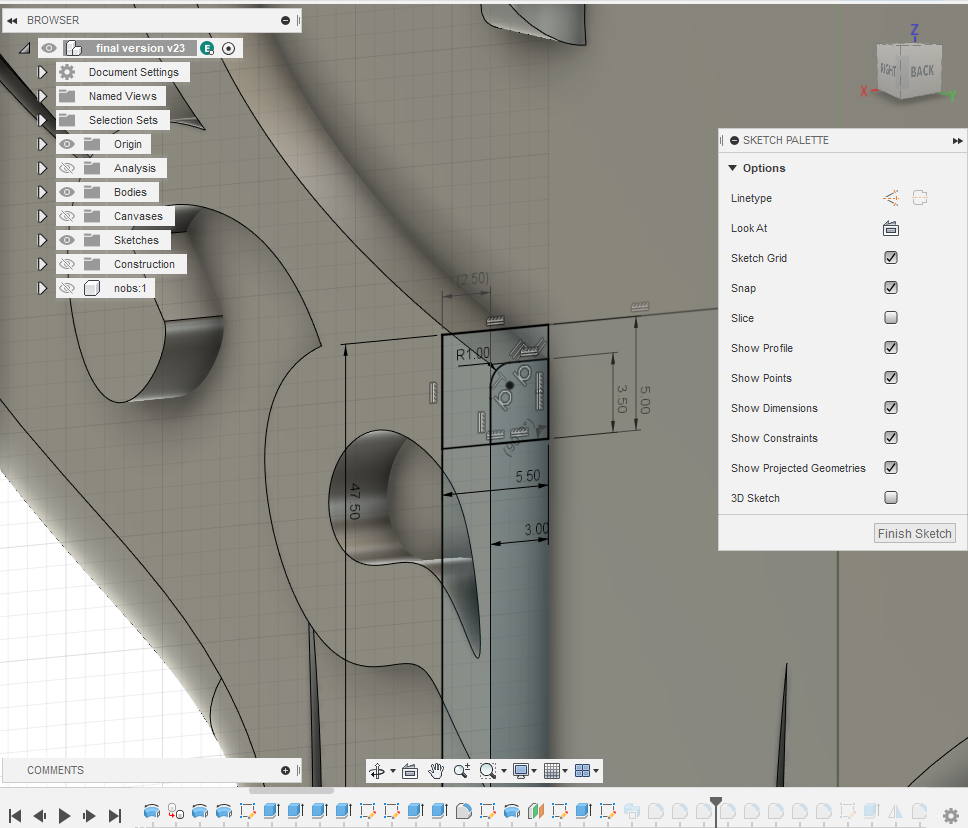Expand the Sketches folder arrow
This screenshot has width=968, height=828.
coord(42,240)
